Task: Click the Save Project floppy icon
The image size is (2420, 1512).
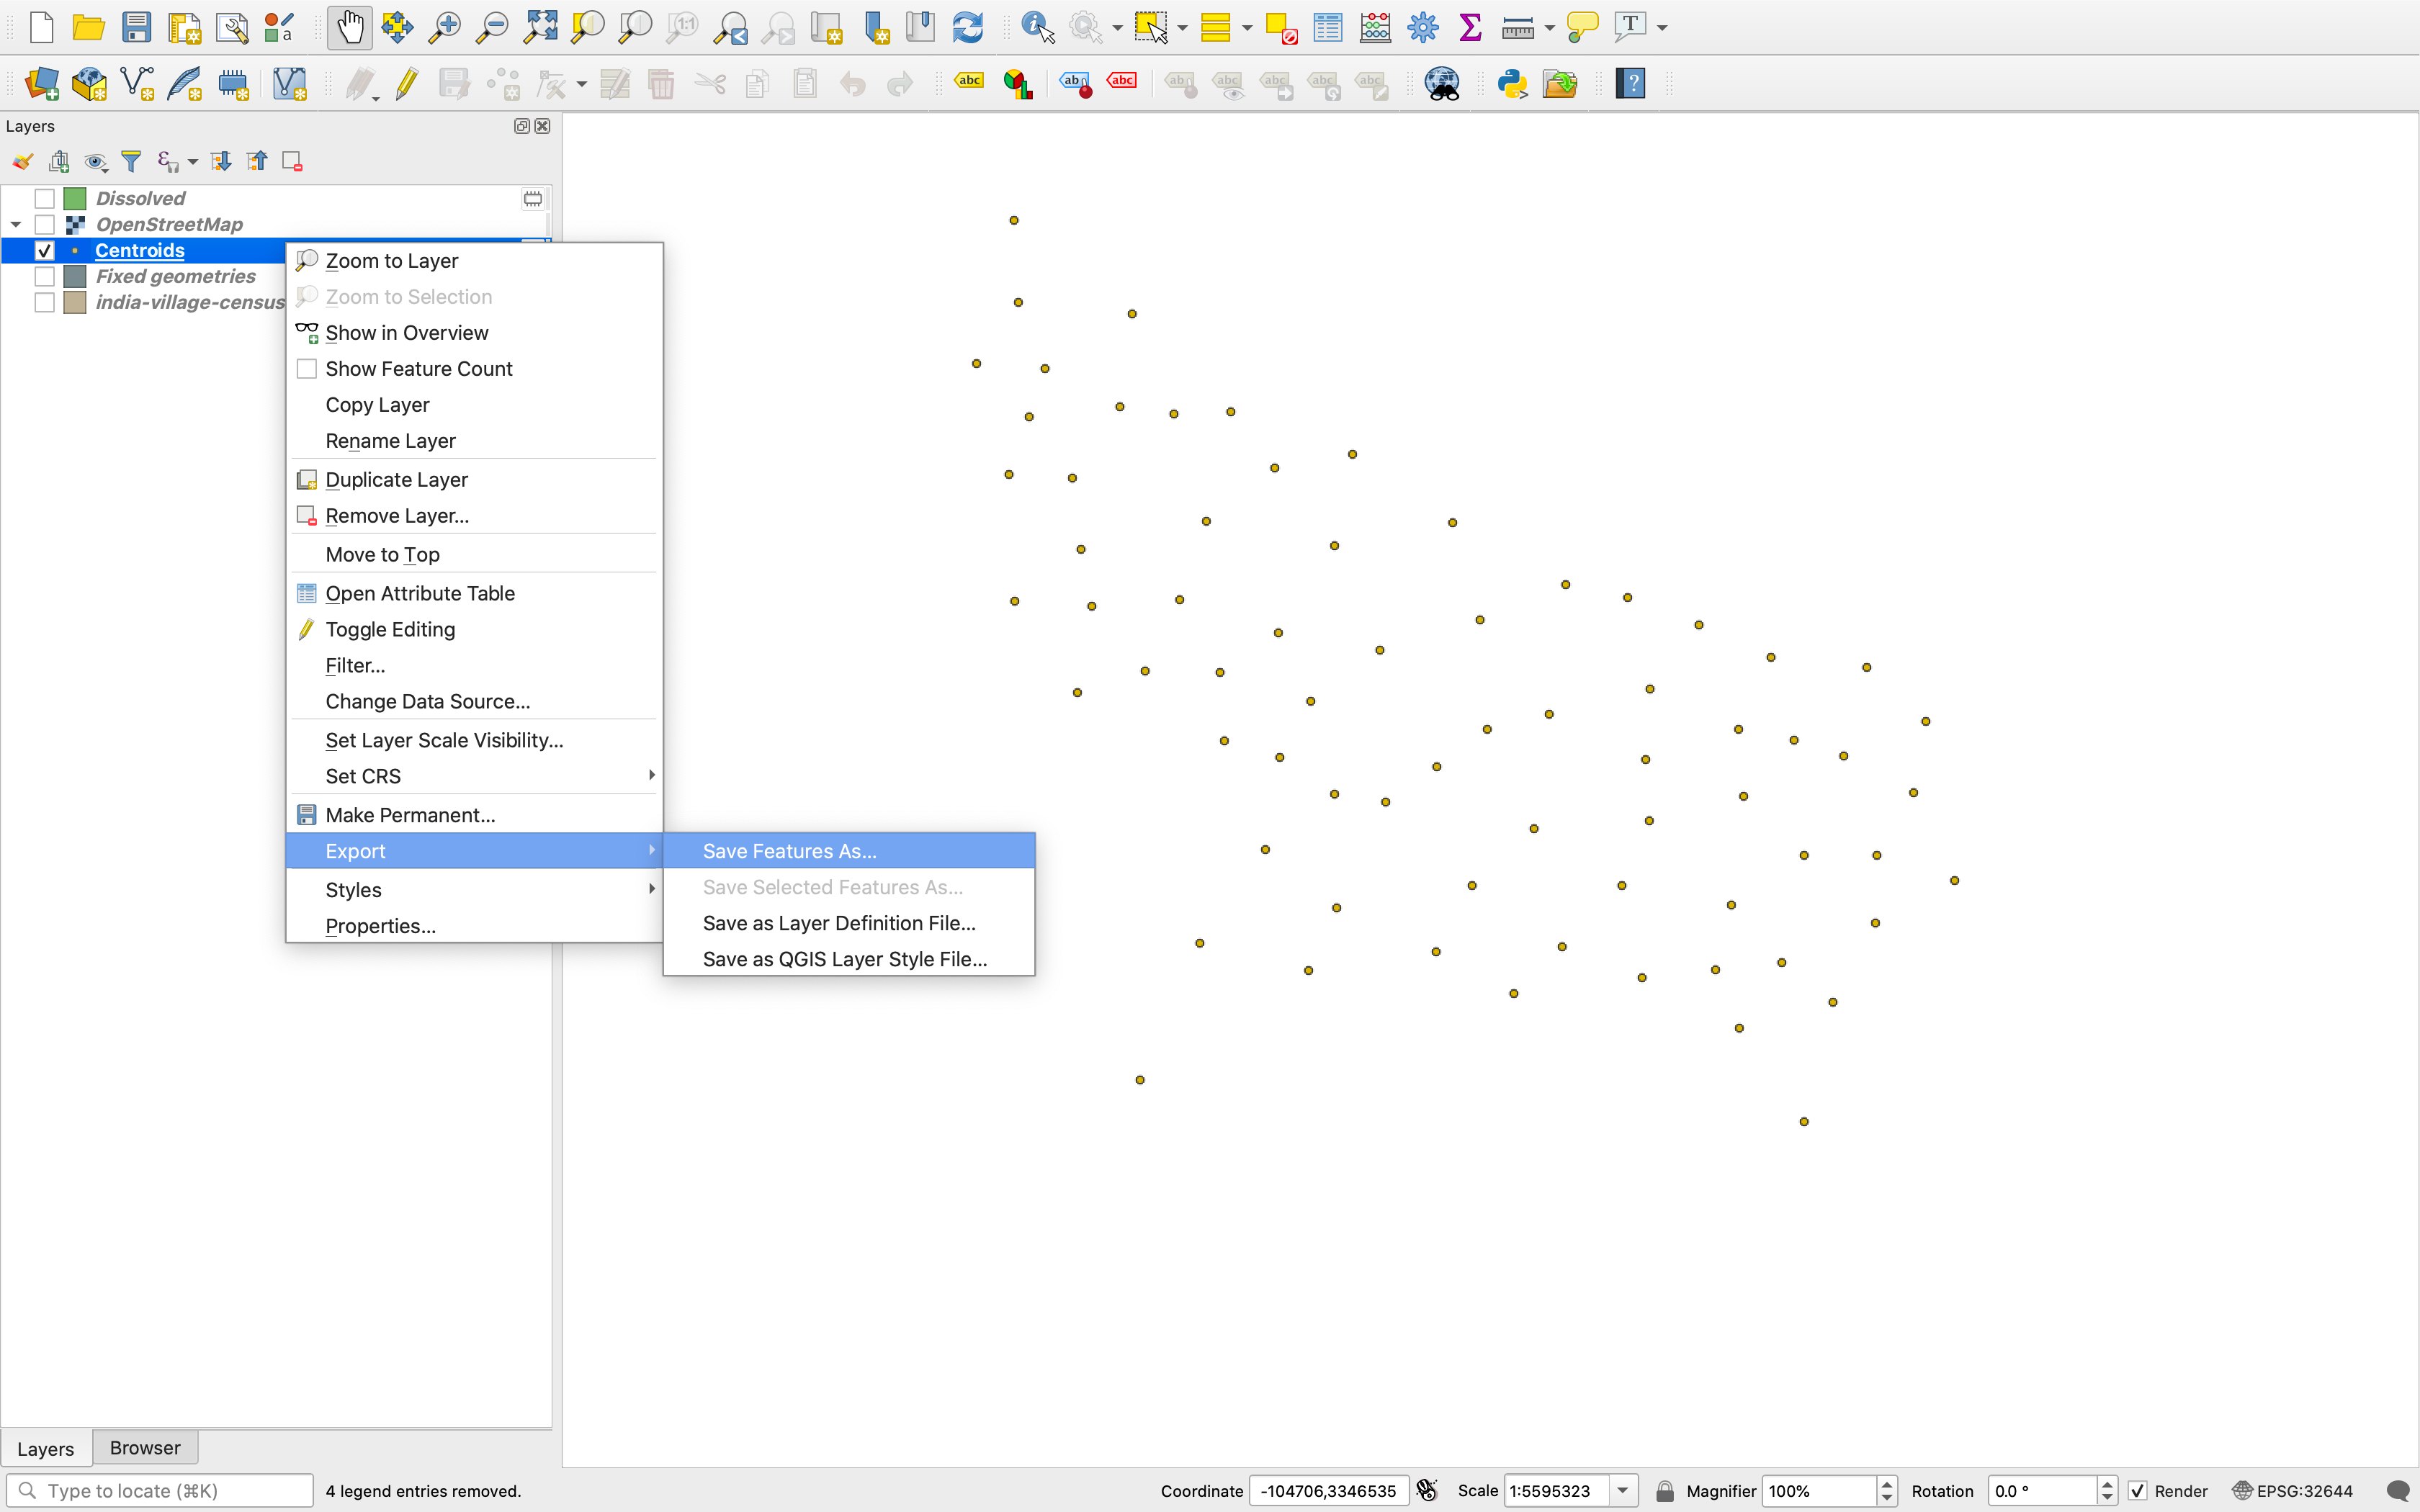Action: pos(136,27)
